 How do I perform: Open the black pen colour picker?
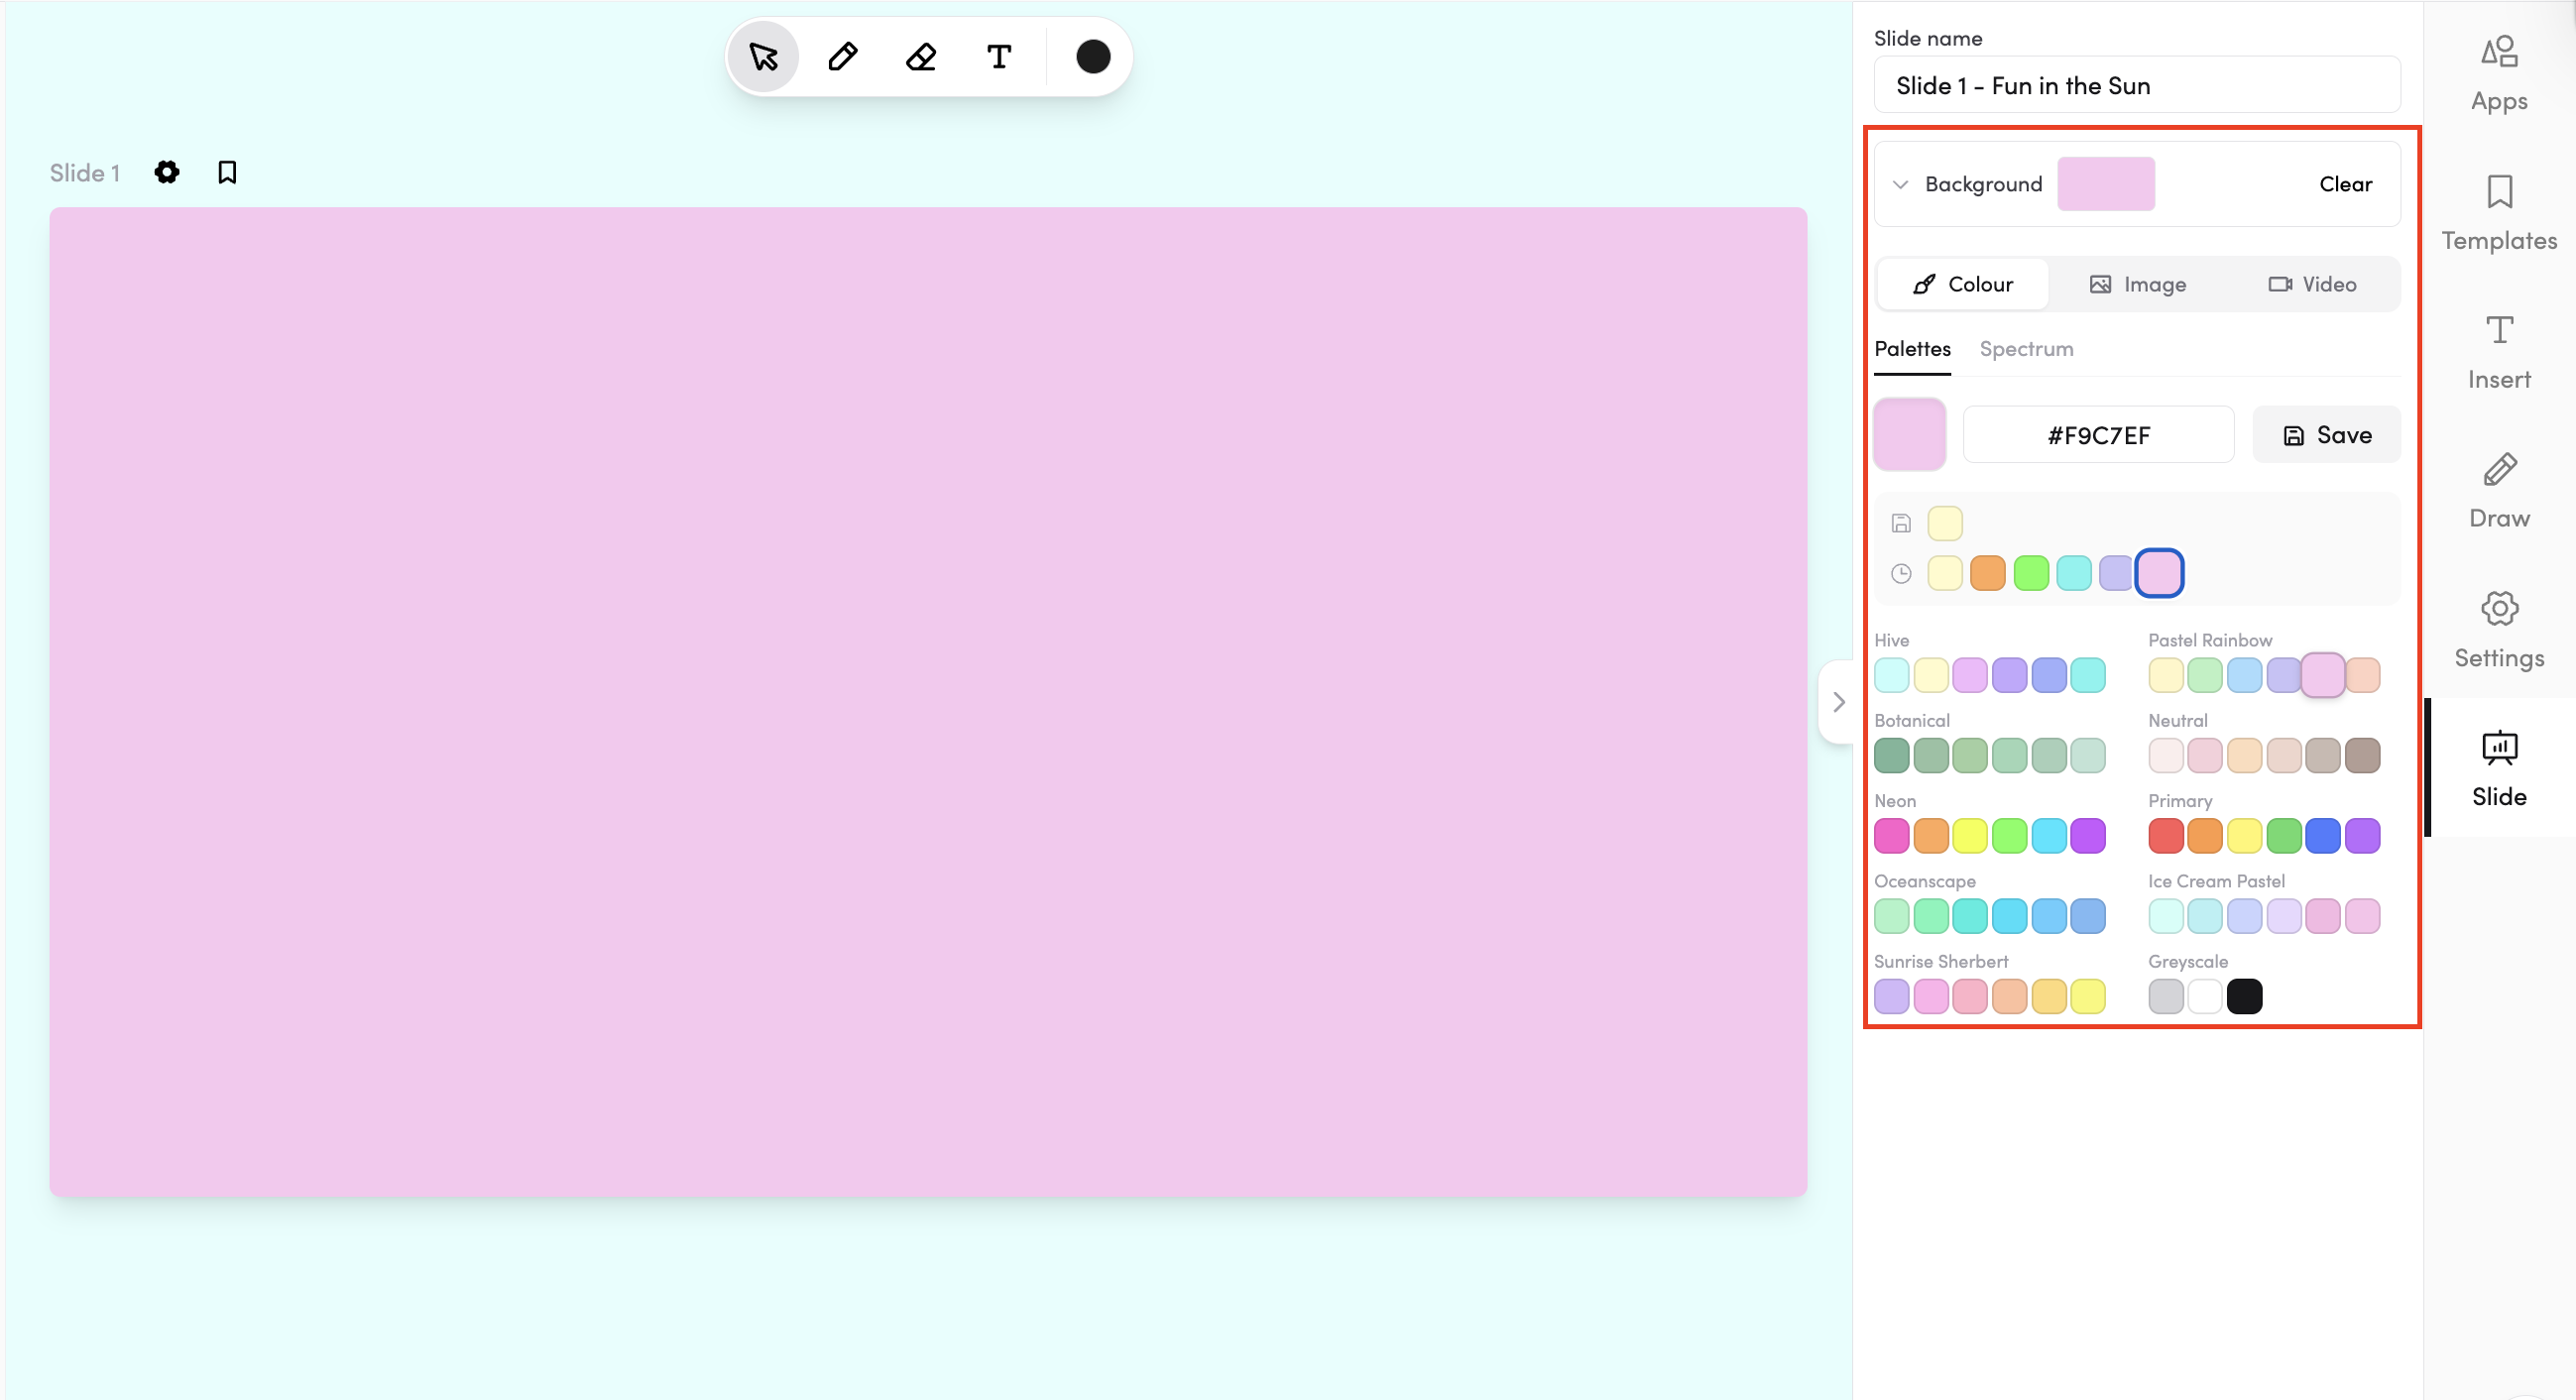click(1092, 57)
